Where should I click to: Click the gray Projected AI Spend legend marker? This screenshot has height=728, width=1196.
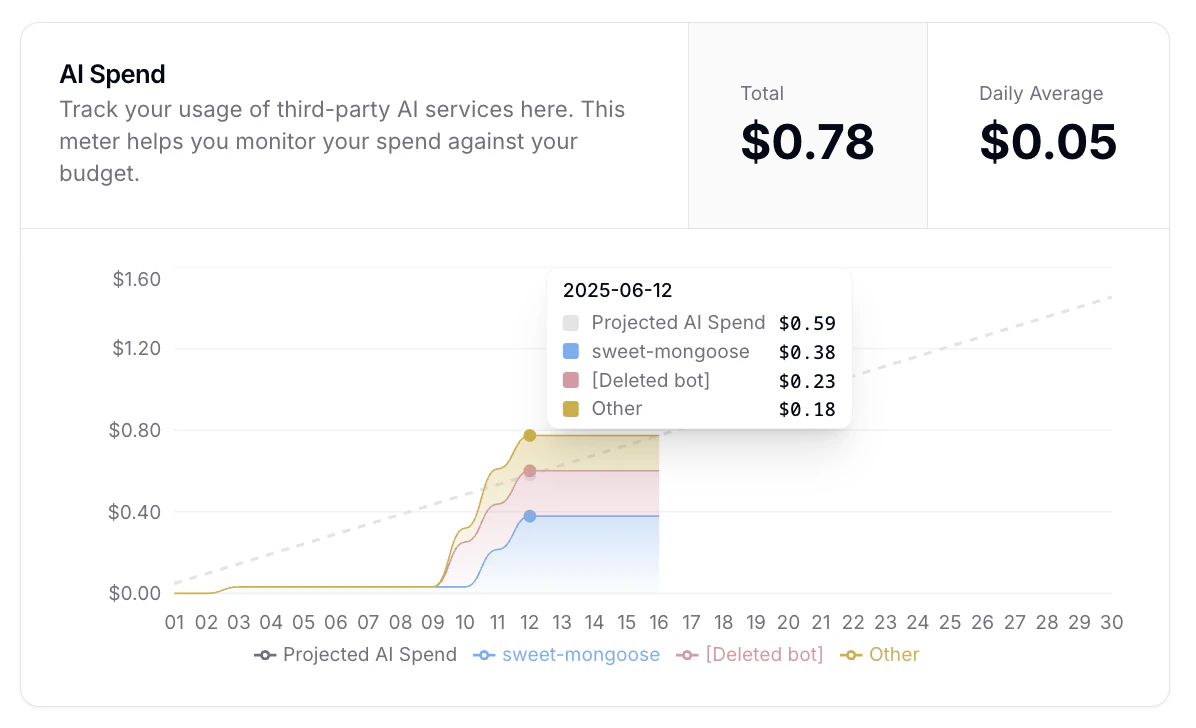pos(264,655)
